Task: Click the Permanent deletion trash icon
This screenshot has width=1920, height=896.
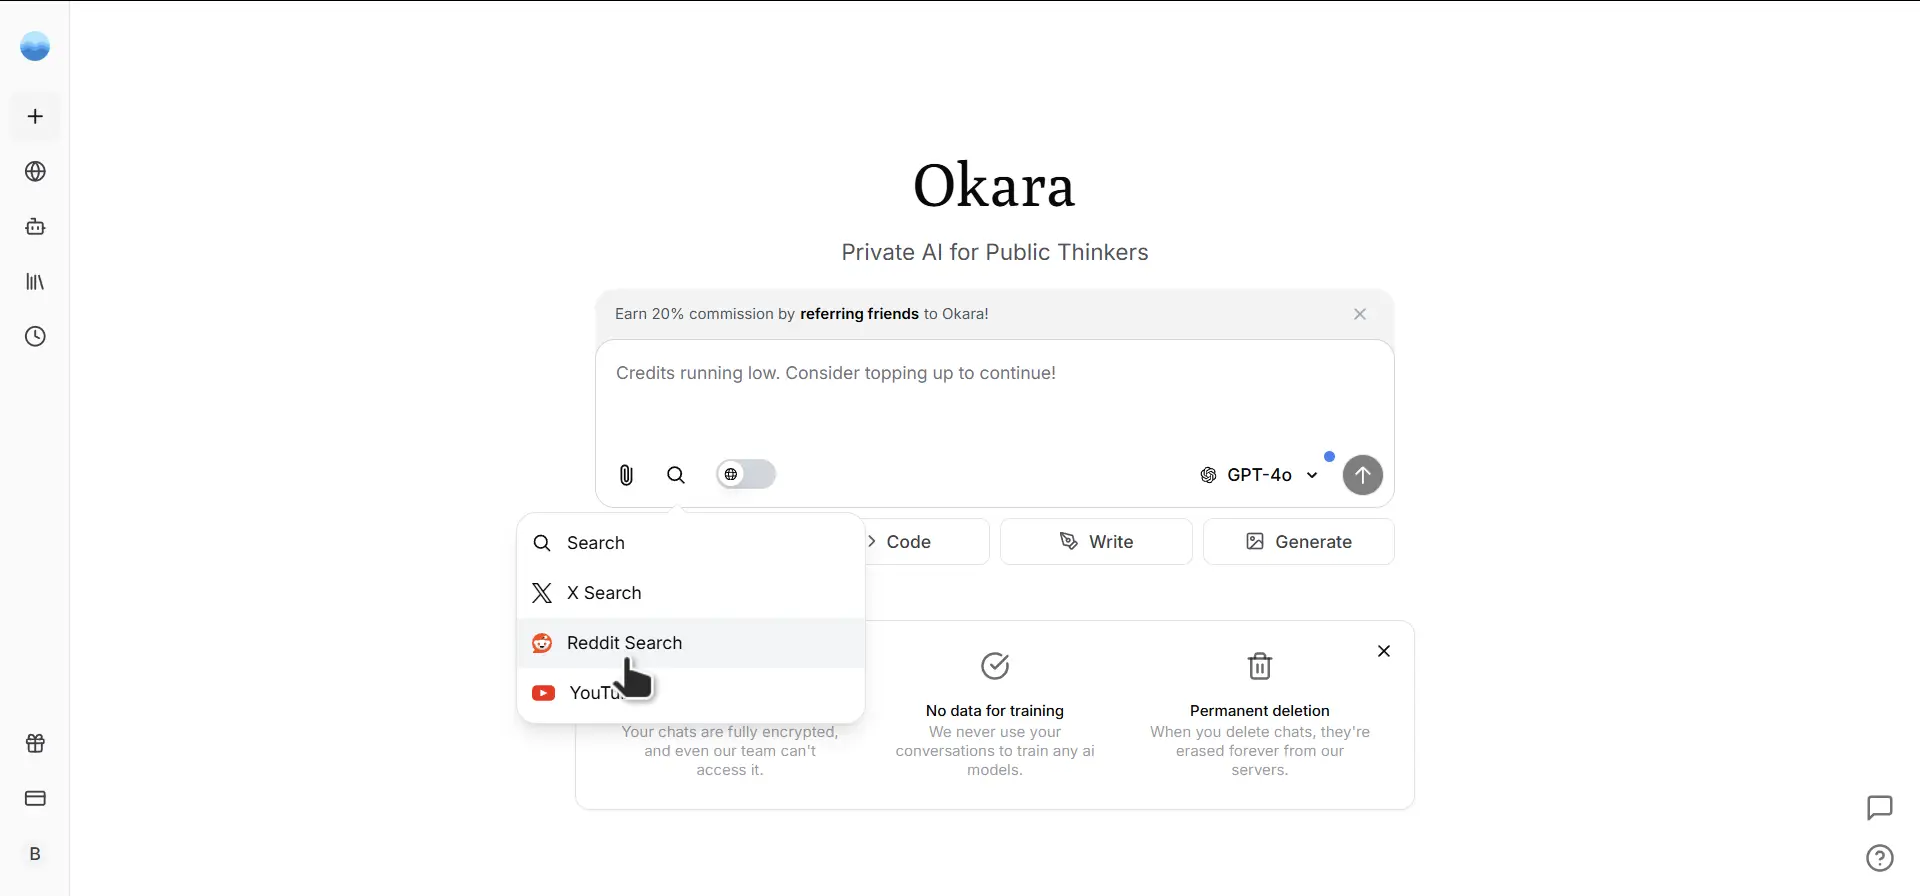Action: click(1260, 666)
